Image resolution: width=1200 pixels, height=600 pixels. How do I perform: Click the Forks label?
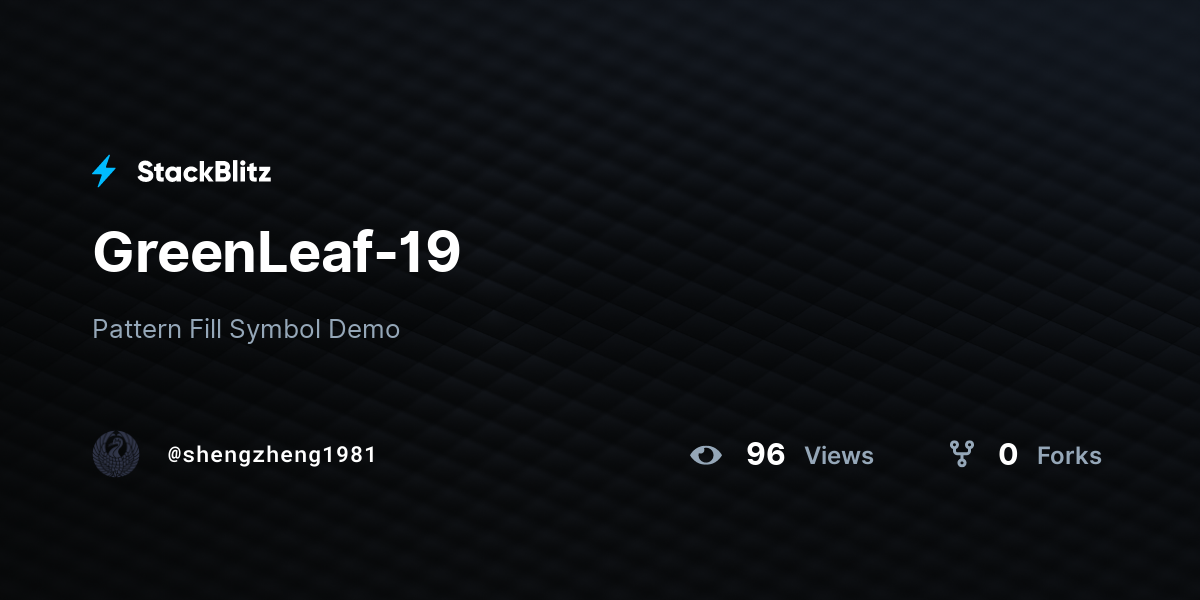[1069, 456]
